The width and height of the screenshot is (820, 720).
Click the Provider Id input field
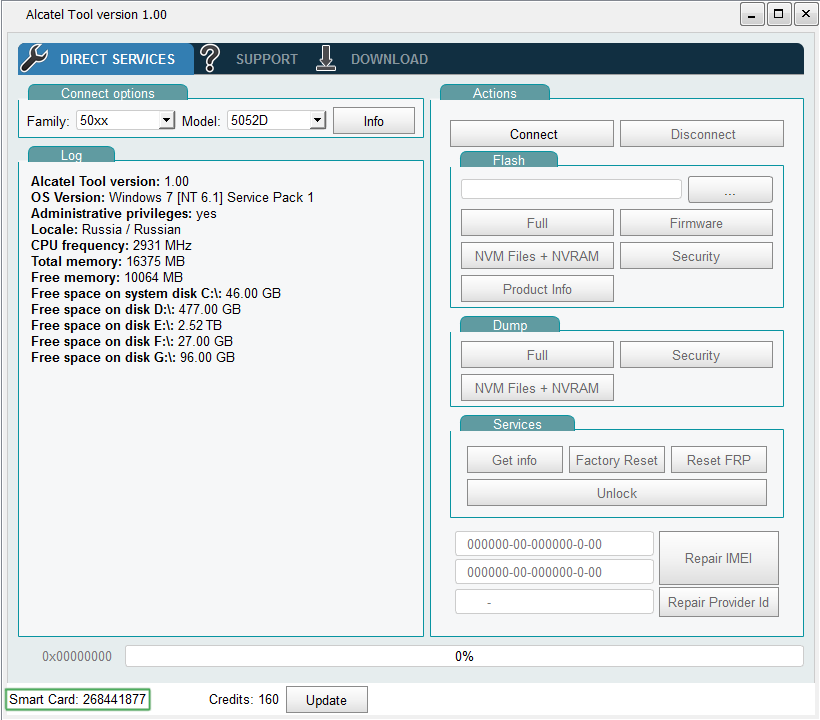point(554,602)
